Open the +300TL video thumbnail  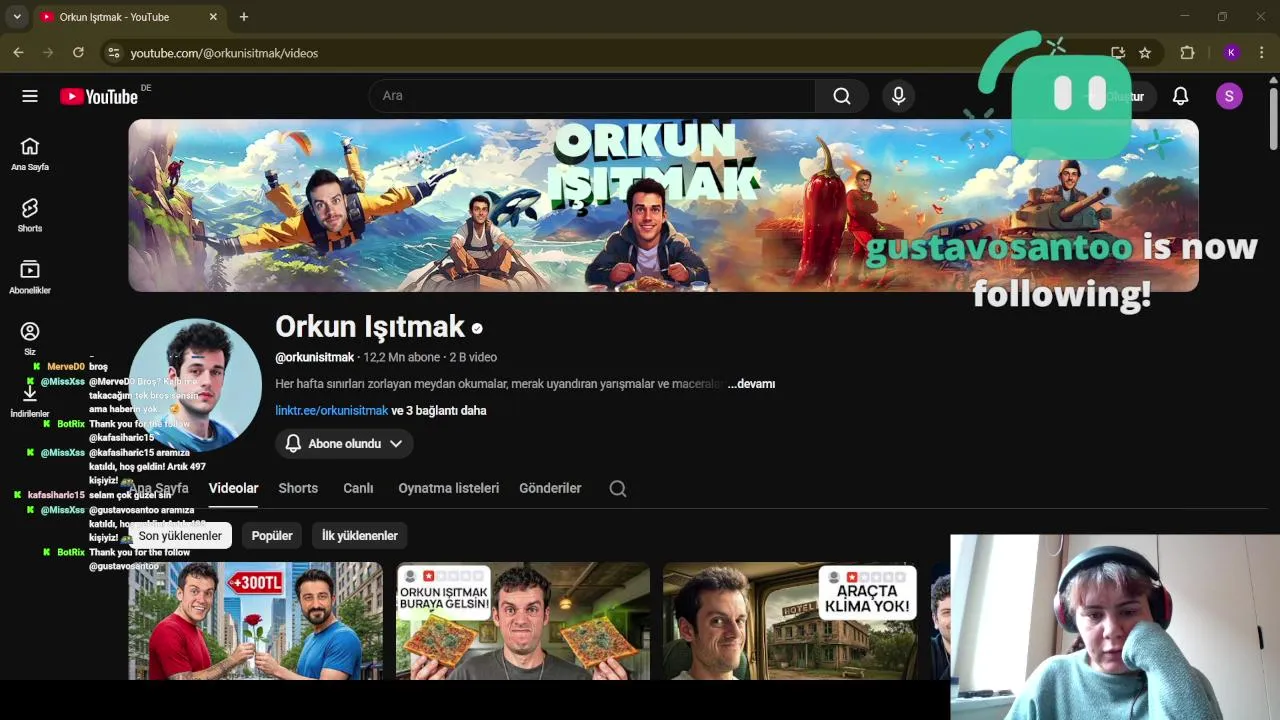coord(255,621)
